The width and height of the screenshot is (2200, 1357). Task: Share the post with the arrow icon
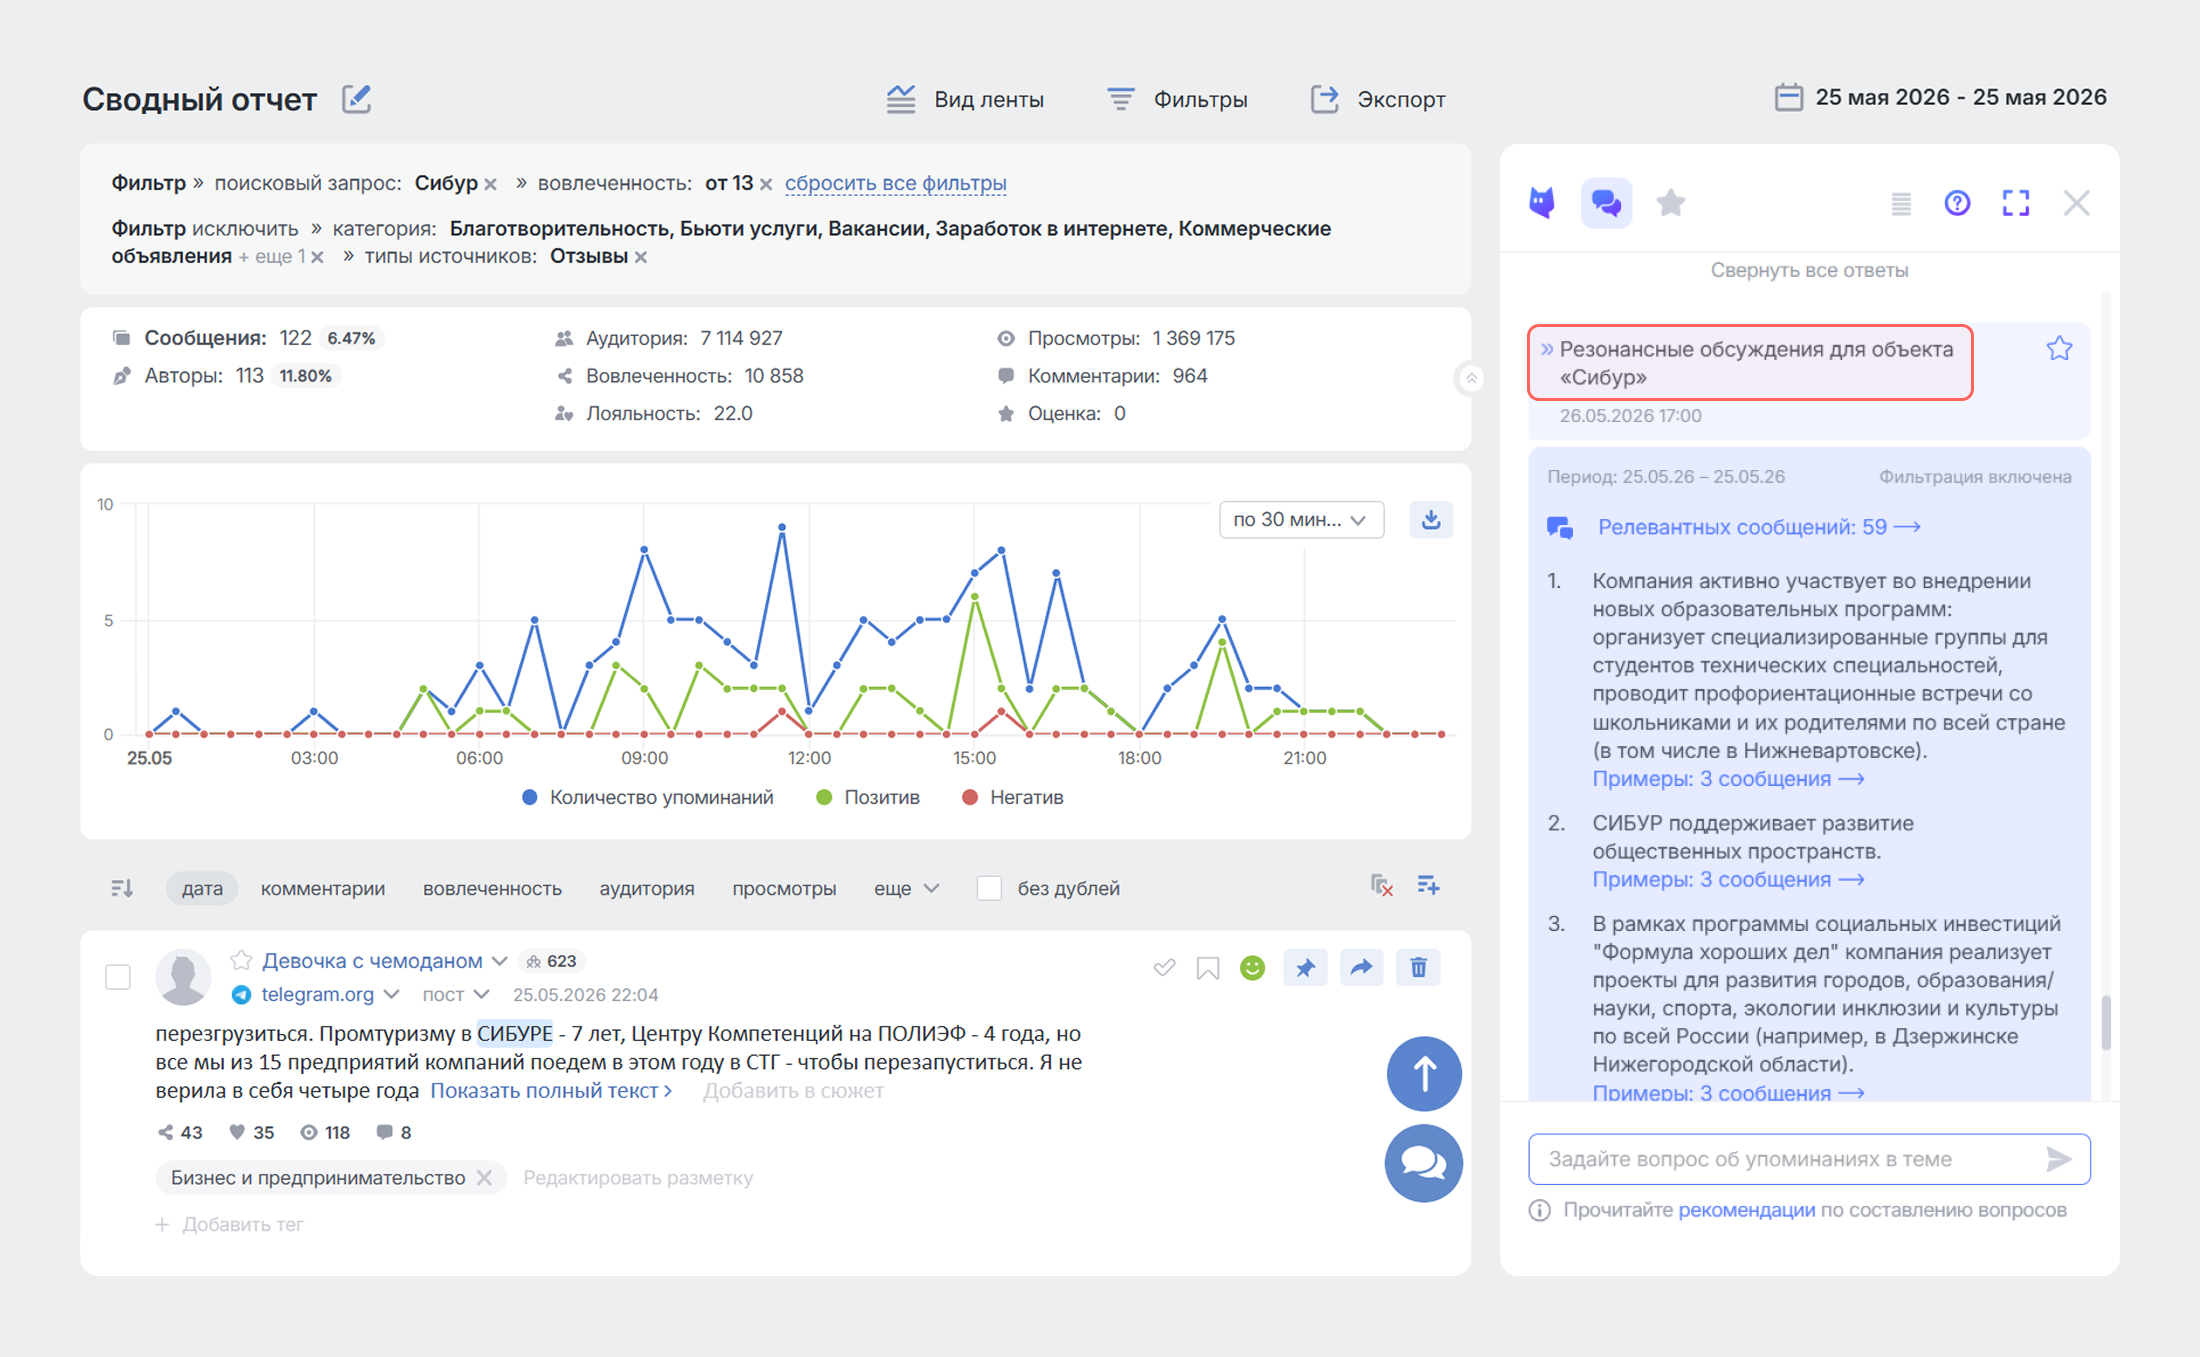pos(1362,968)
